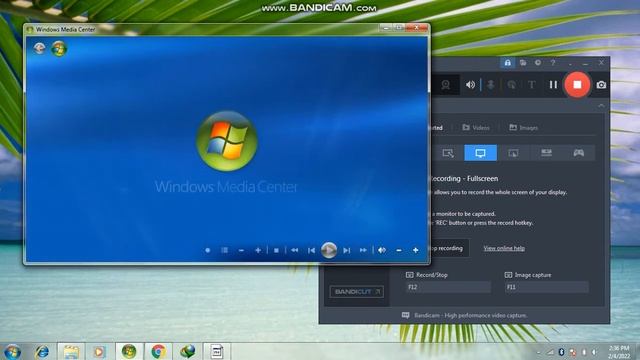
Task: Toggle the mouse cursor effect in Bandicam
Action: [x=511, y=84]
